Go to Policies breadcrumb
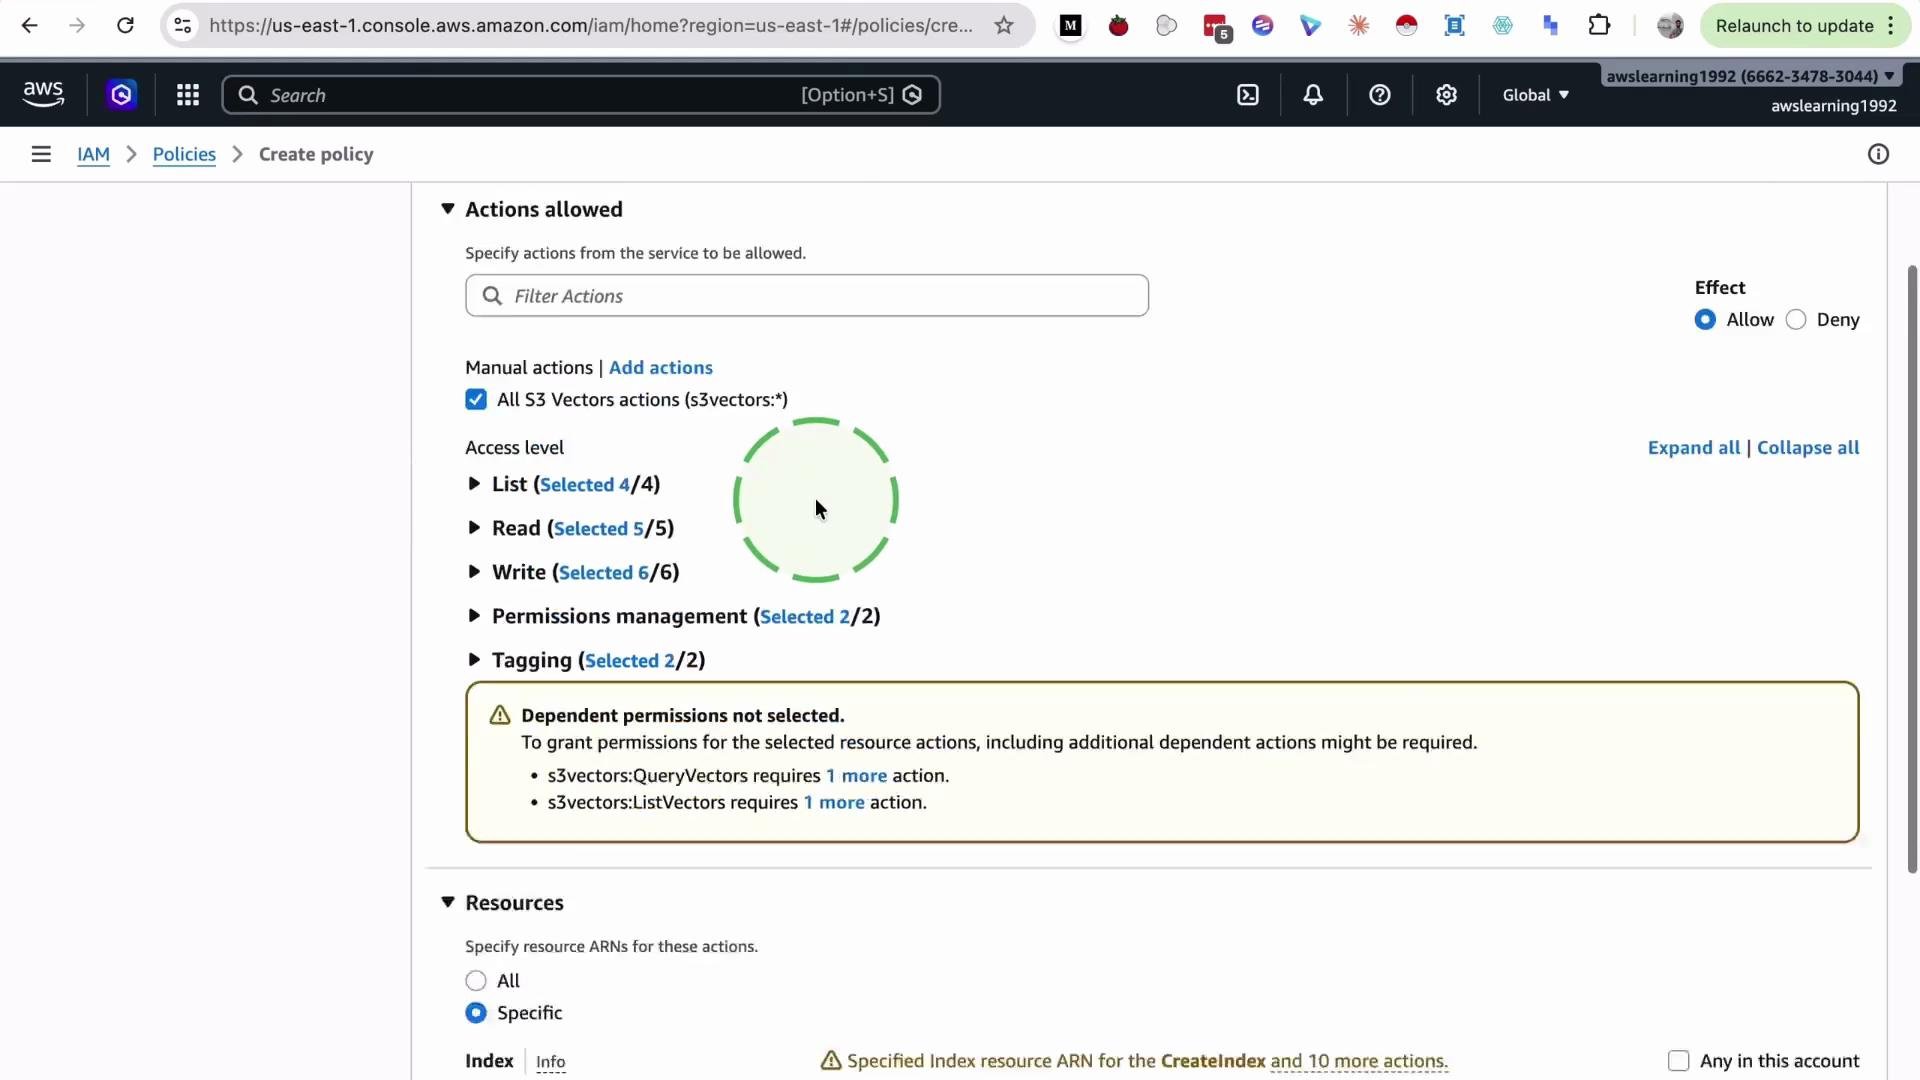1920x1080 pixels. point(184,154)
